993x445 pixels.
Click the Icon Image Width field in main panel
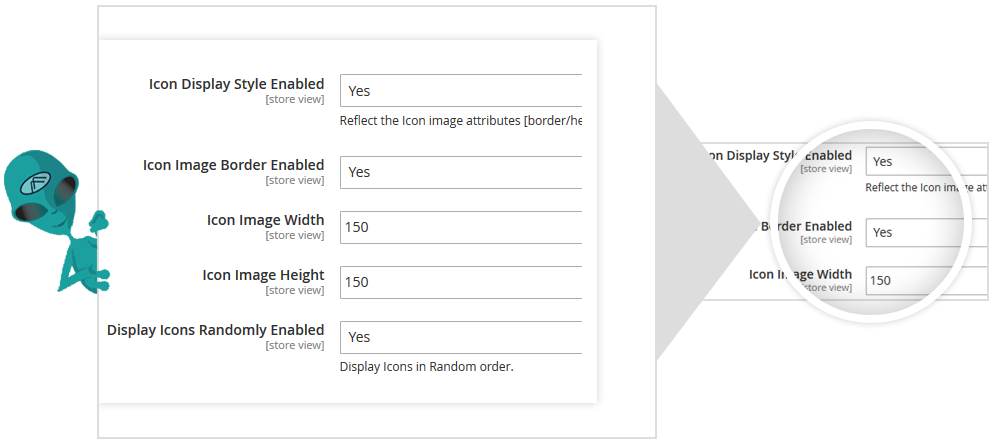tap(461, 227)
